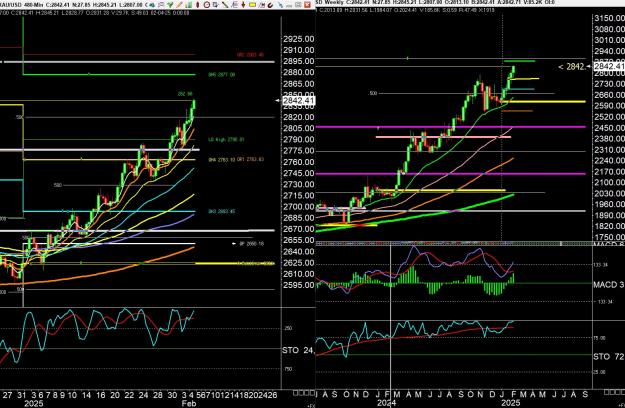Click the STO 72 label in the weekly chart

tap(609, 356)
